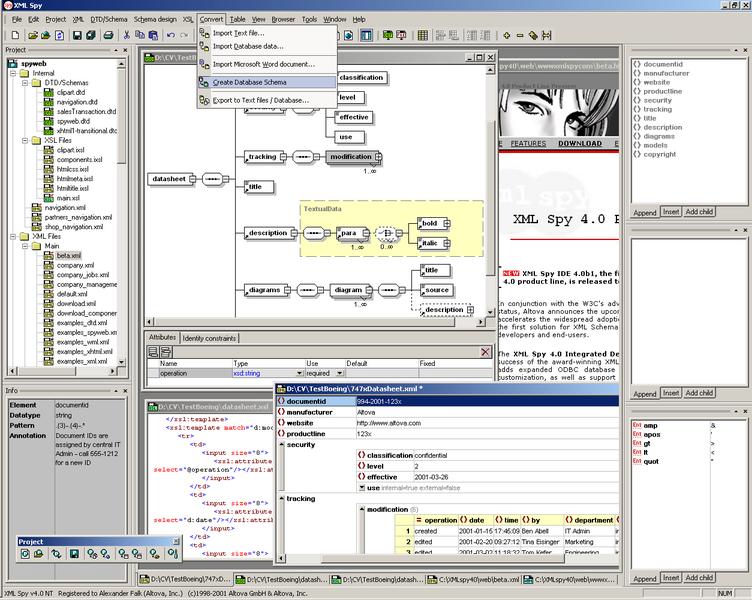
Task: Collapse the XML Files folder node
Action: click(x=13, y=236)
